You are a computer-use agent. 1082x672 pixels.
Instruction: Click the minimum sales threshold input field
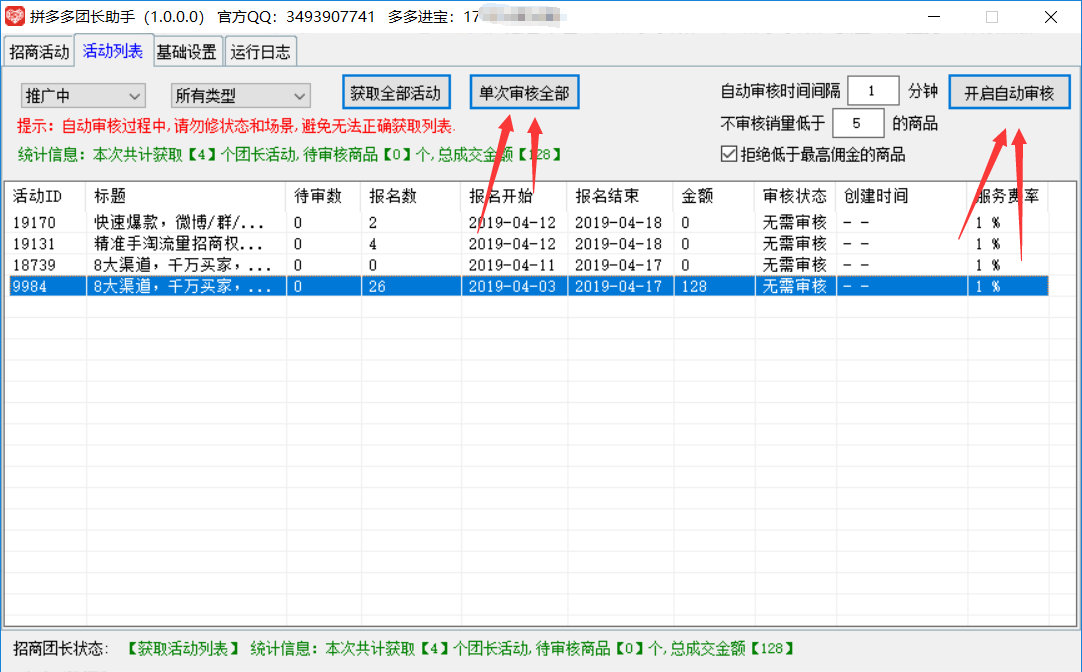(858, 124)
